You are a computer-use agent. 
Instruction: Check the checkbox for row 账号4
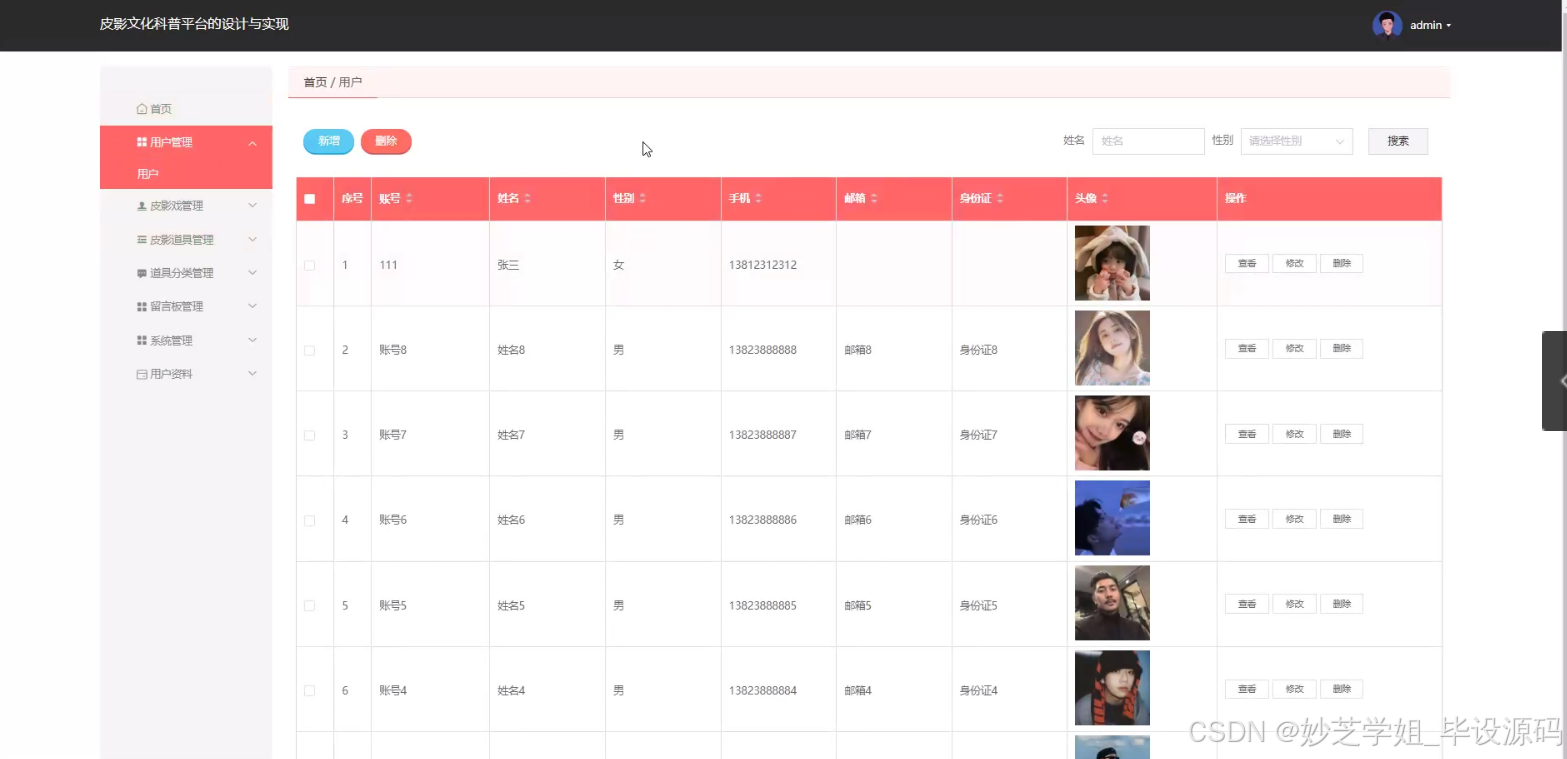click(x=310, y=690)
